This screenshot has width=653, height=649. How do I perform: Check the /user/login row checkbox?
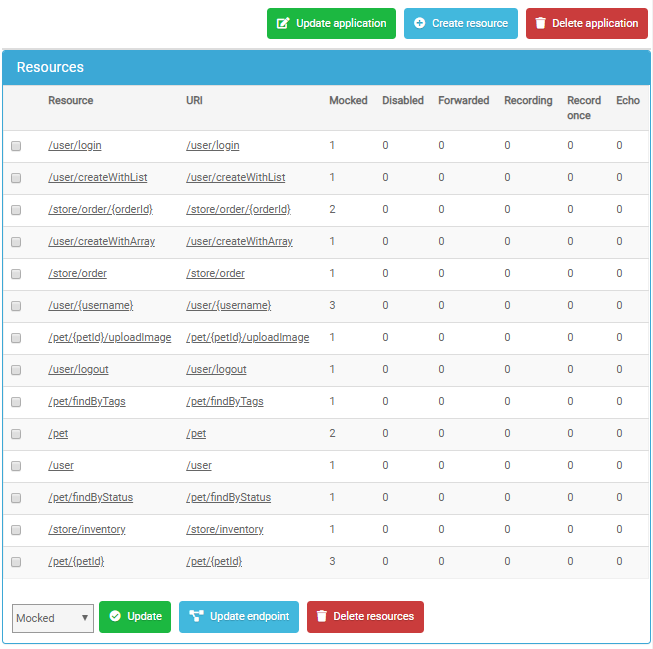(x=16, y=146)
